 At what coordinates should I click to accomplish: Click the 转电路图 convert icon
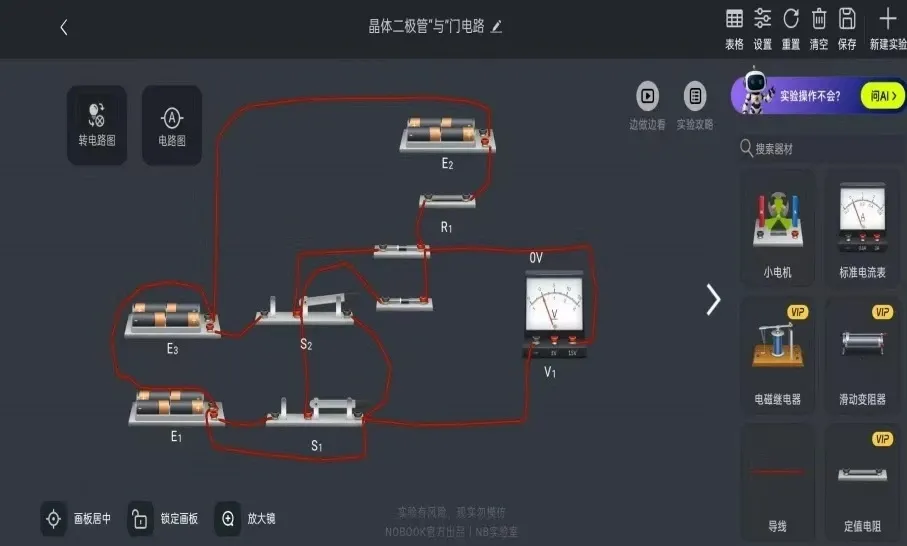pos(97,125)
